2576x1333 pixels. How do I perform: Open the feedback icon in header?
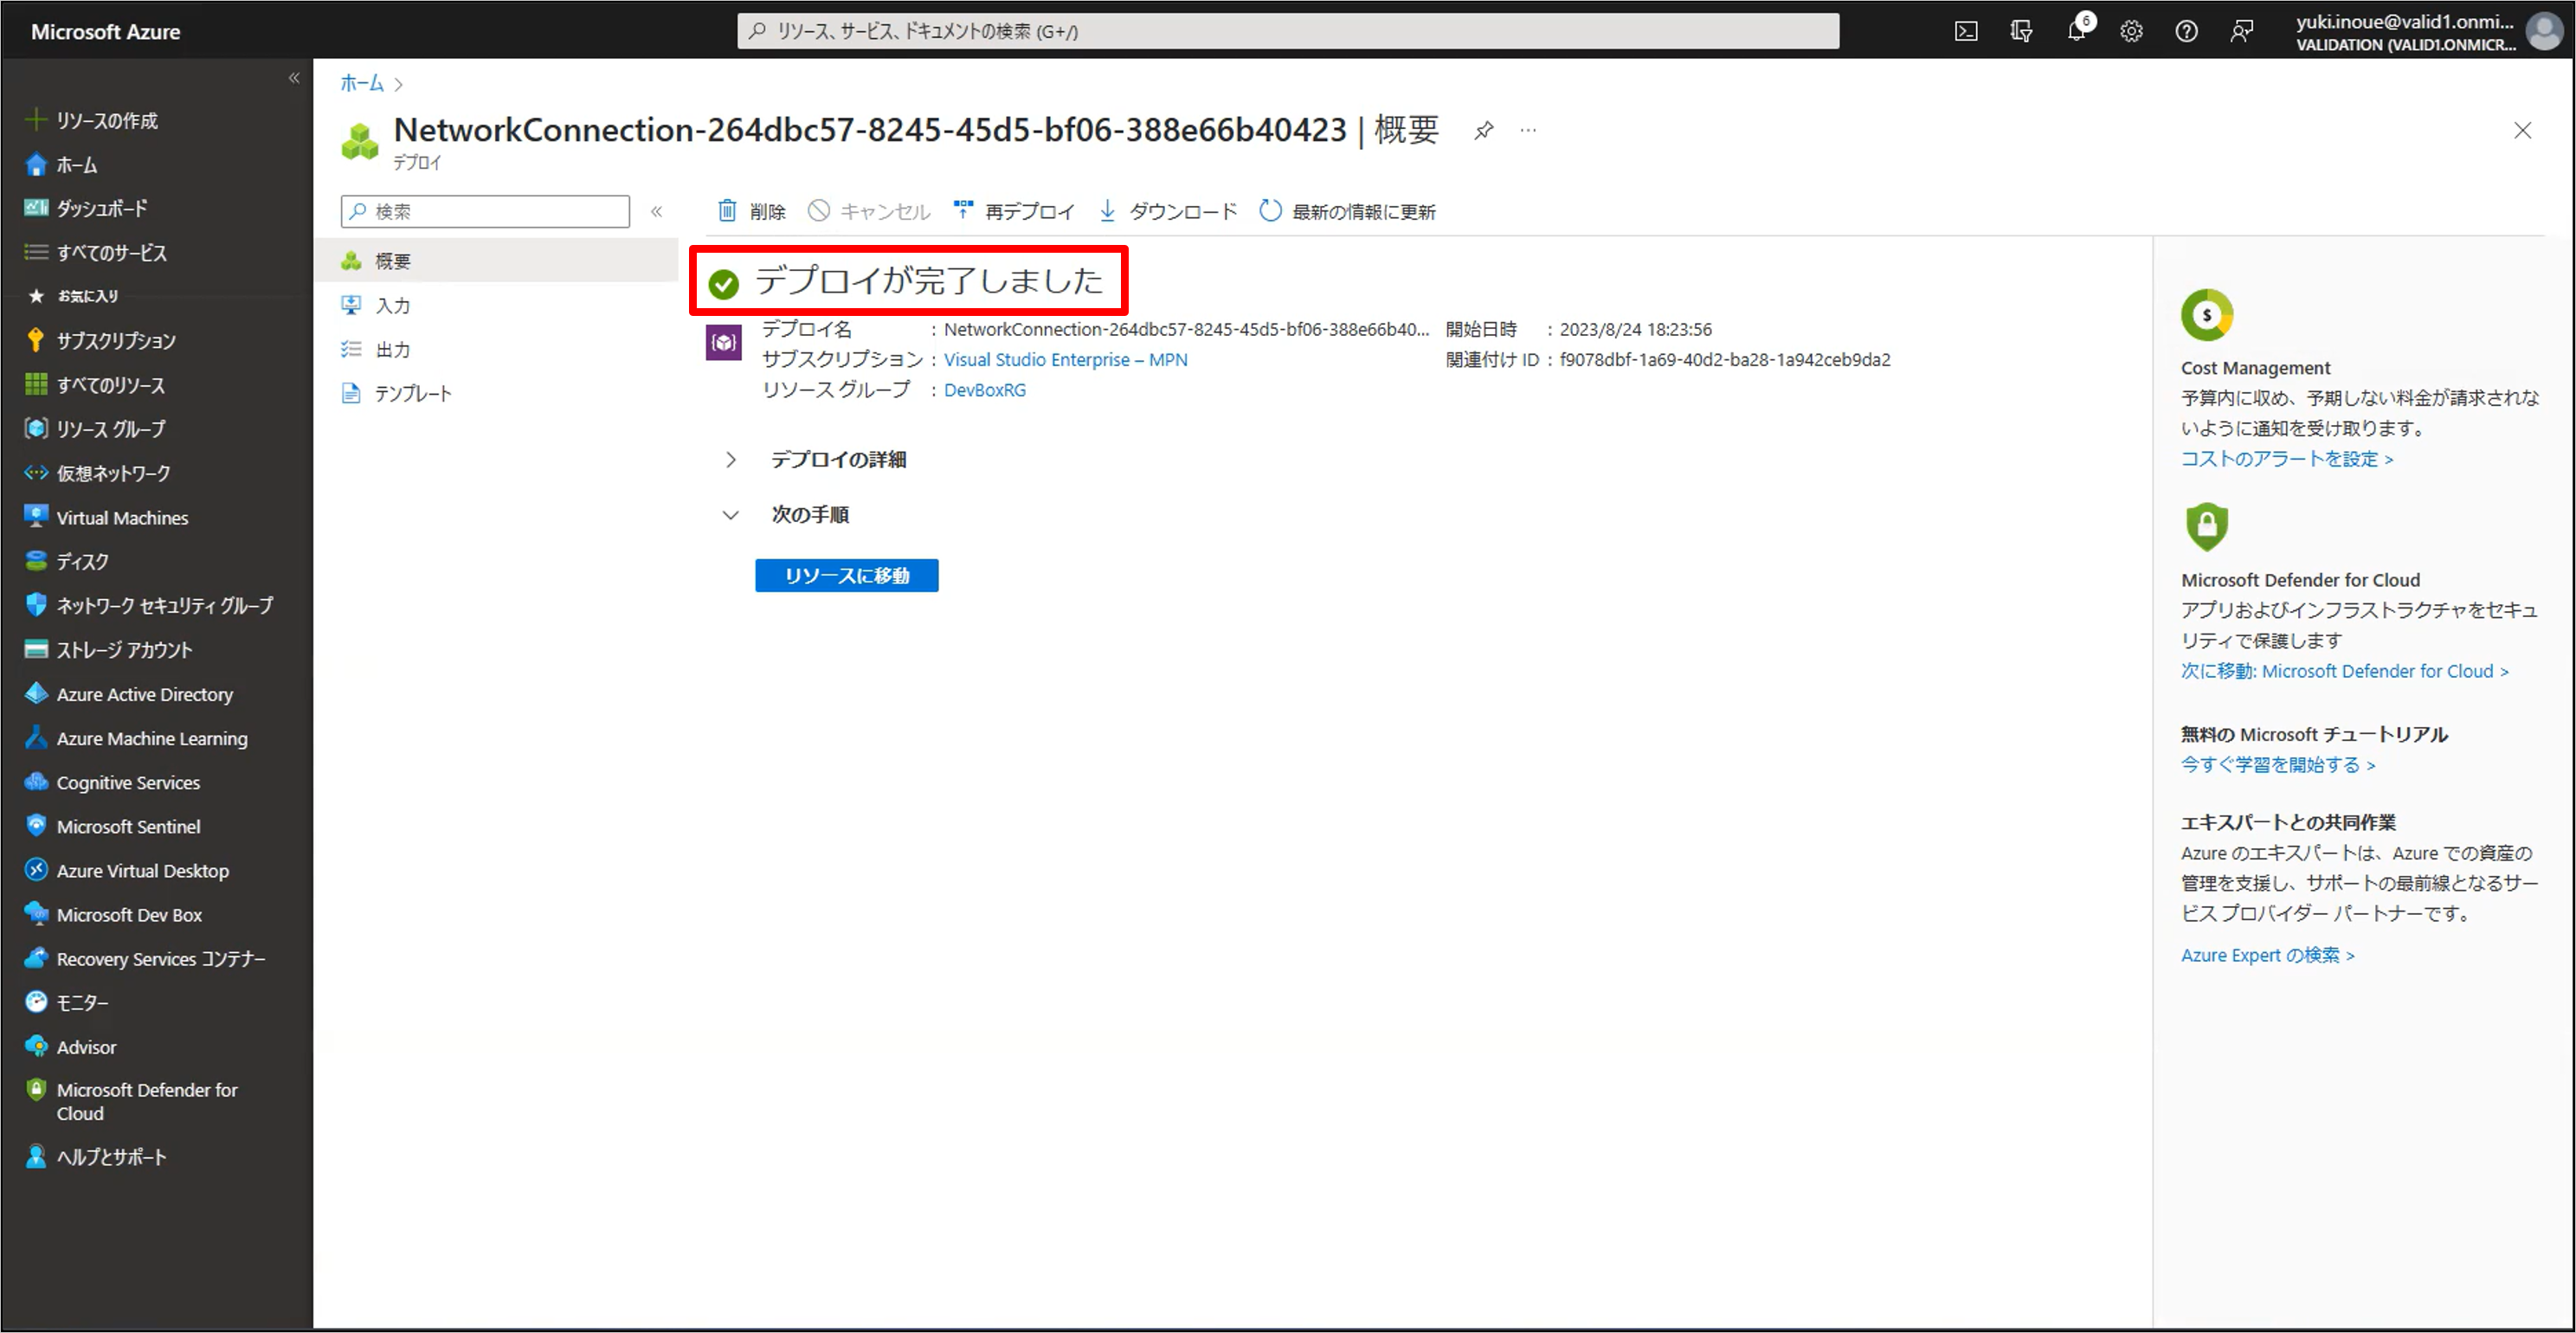pyautogui.click(x=2242, y=31)
